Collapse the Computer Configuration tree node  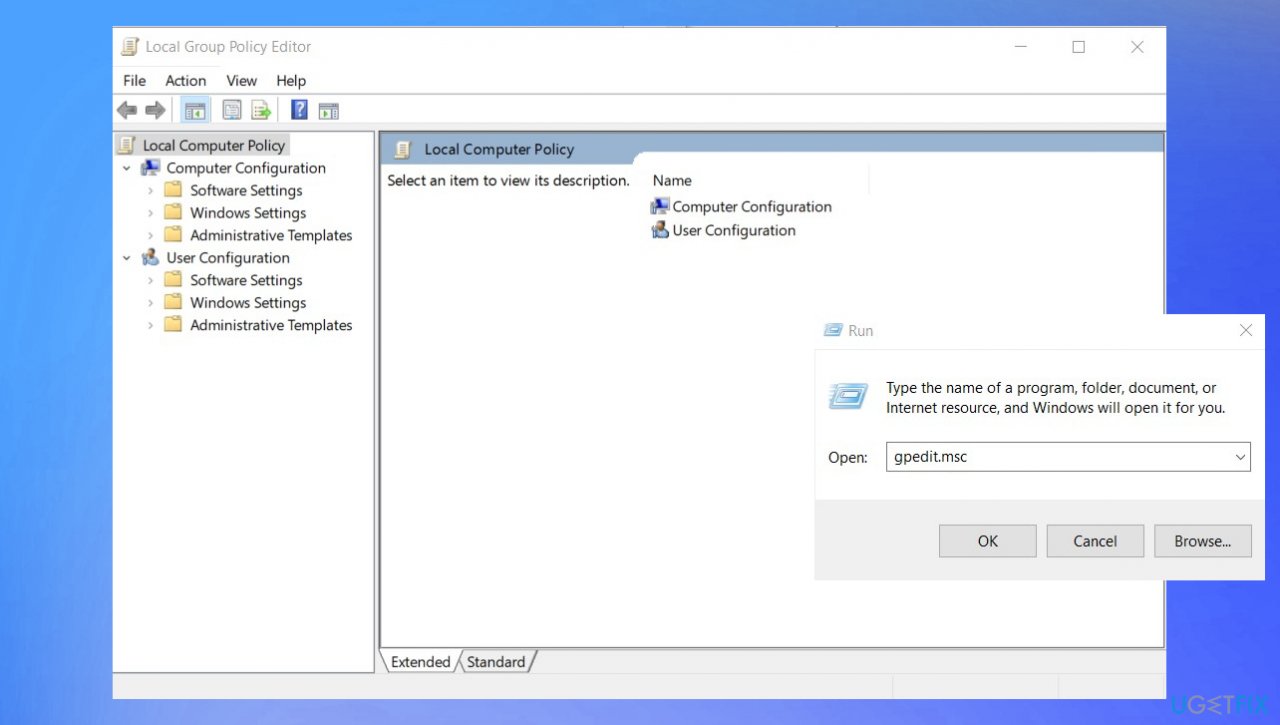point(127,168)
